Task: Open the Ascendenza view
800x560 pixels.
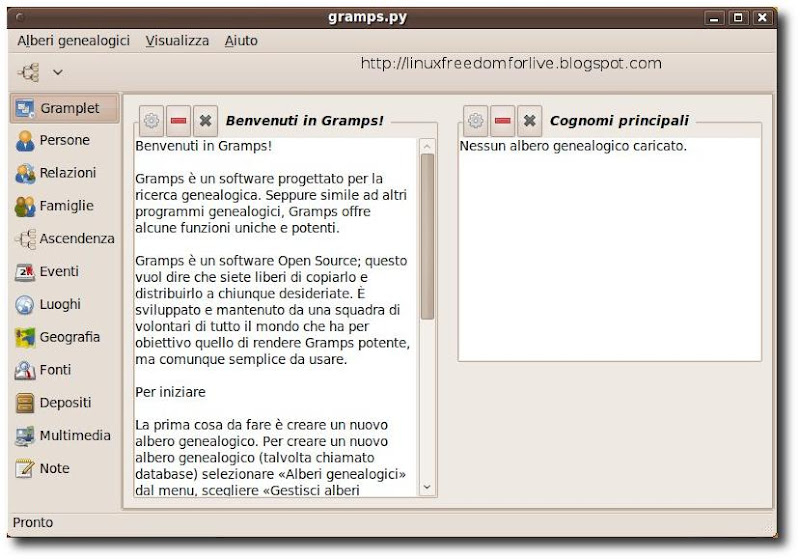Action: point(64,239)
